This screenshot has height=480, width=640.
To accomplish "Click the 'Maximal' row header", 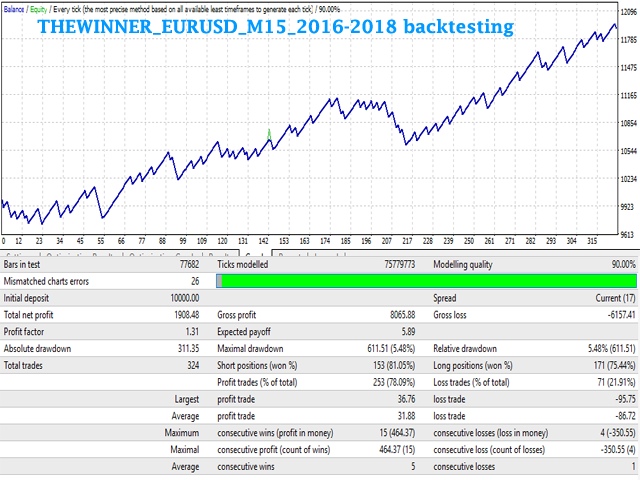I will (x=184, y=450).
